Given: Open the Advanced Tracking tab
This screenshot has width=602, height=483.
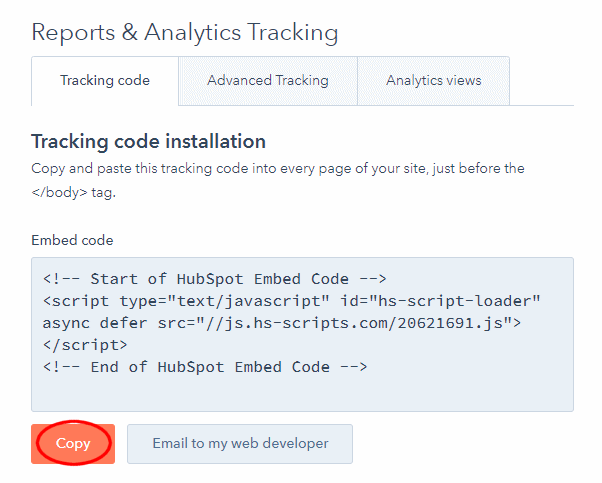Looking at the screenshot, I should pyautogui.click(x=268, y=81).
